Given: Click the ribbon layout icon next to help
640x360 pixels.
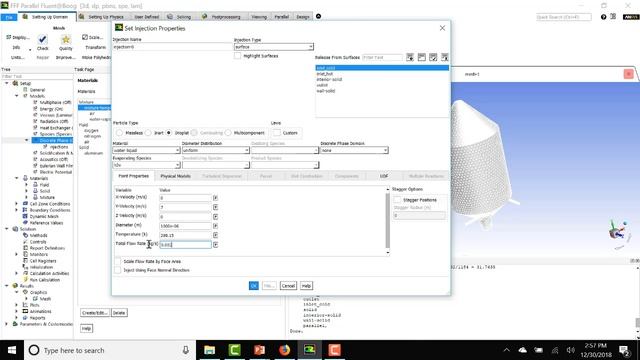Looking at the screenshot, I should tap(613, 17).
